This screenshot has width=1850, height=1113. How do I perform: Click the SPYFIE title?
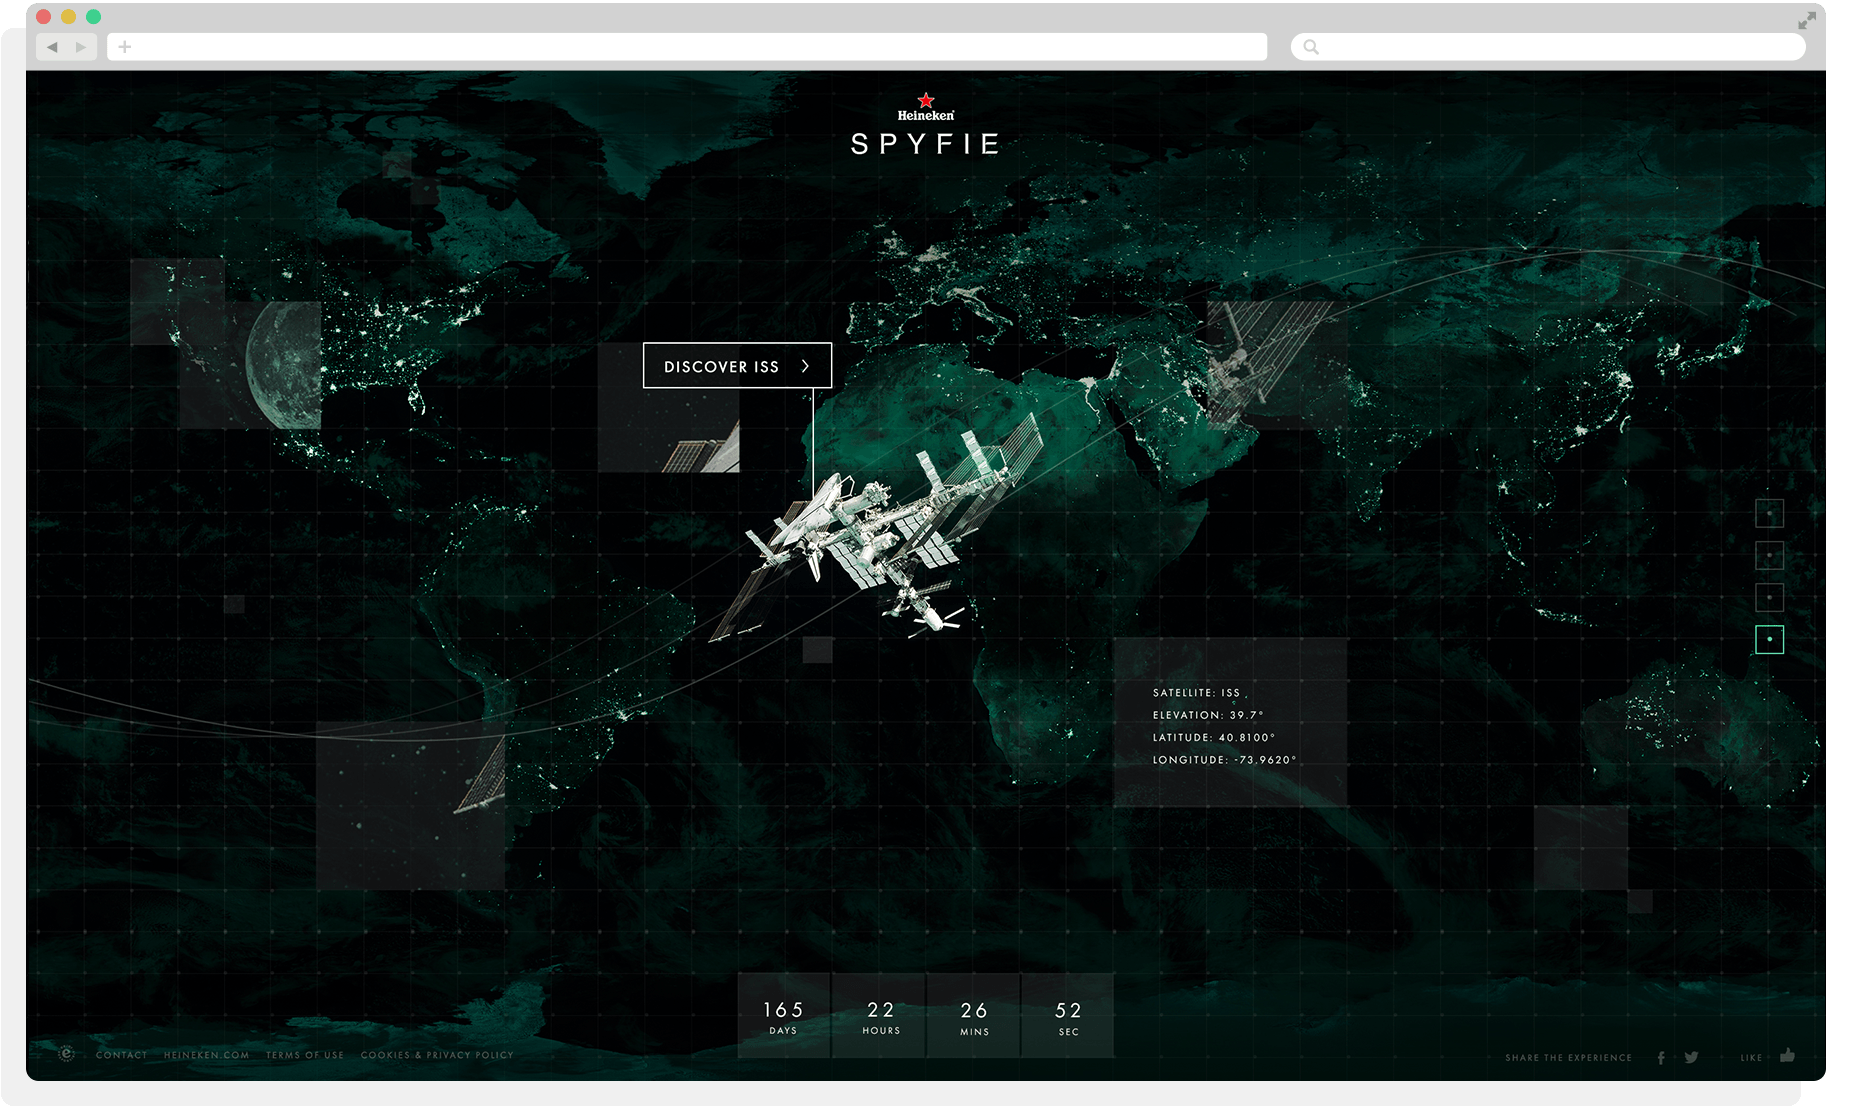[926, 144]
